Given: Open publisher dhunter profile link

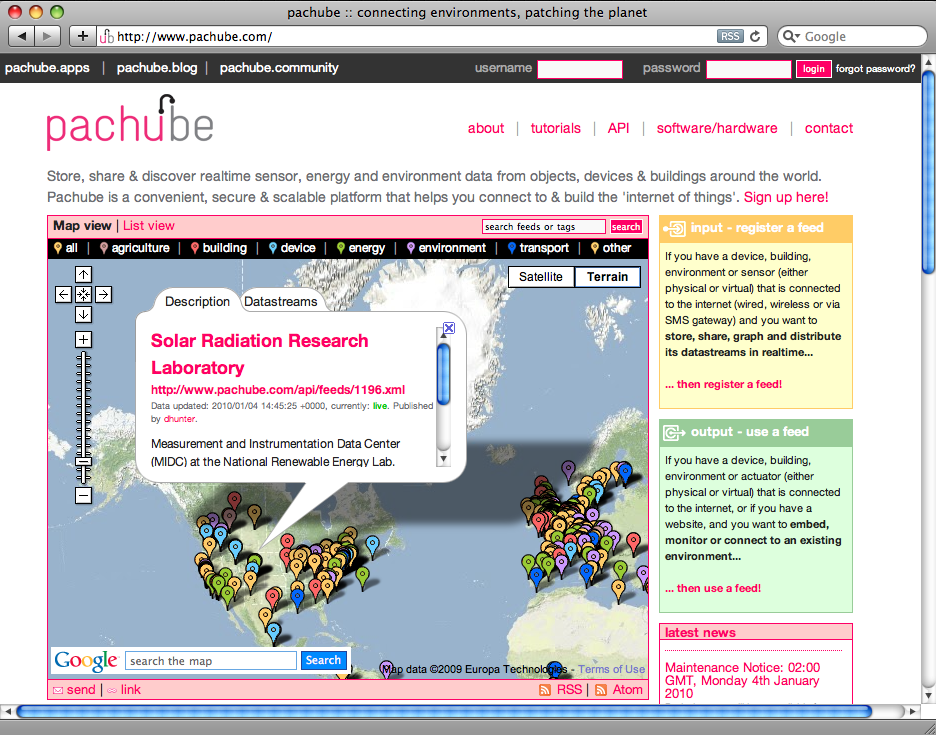Looking at the screenshot, I should (x=179, y=419).
